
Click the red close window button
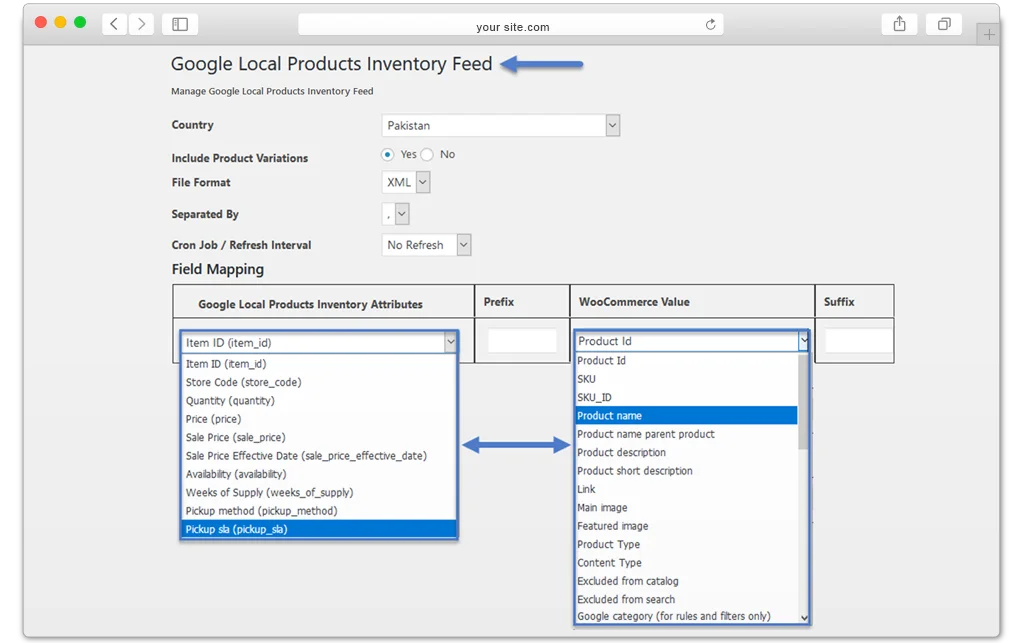[41, 22]
